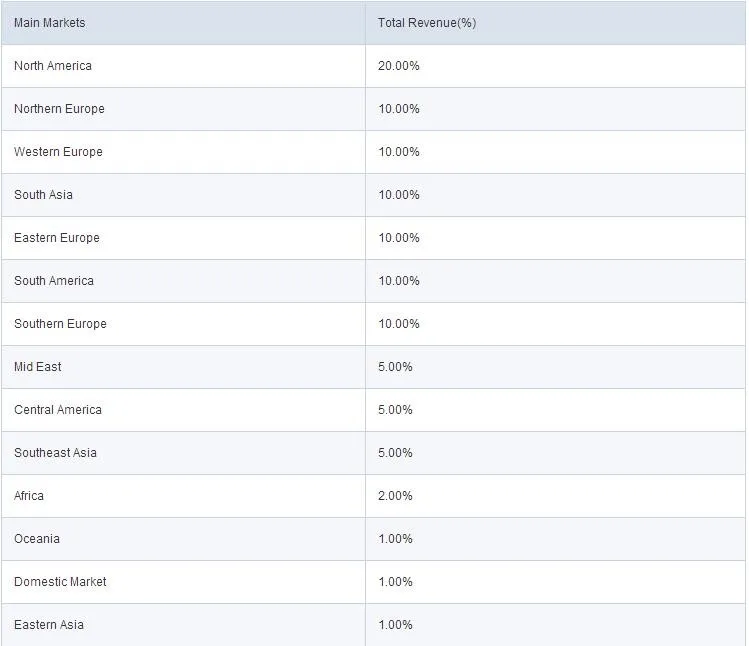The height and width of the screenshot is (646, 749).
Task: Click the Total Revenue(%) column header
Action: [x=427, y=23]
